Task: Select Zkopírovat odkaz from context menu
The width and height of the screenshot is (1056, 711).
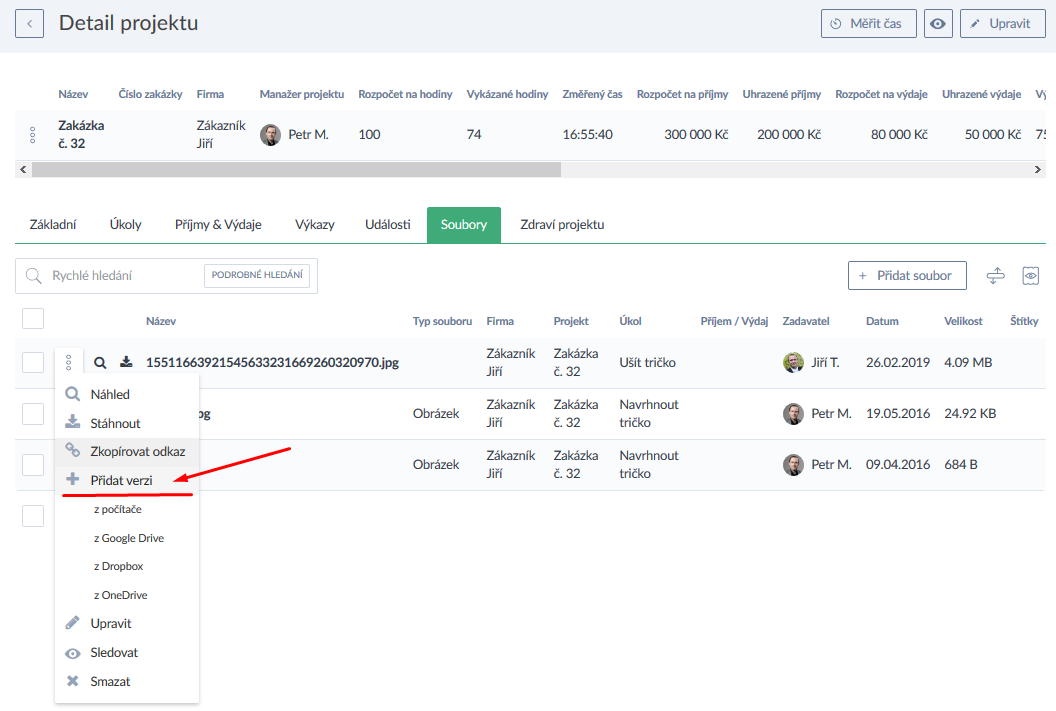Action: [x=137, y=451]
